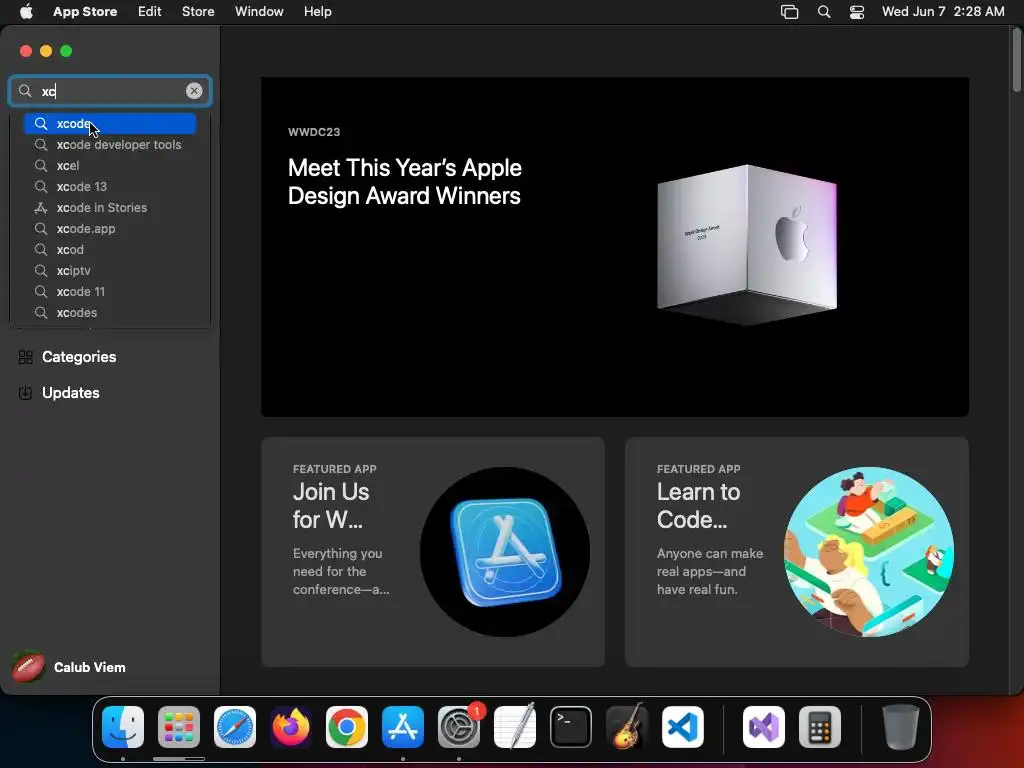Click the date and time in menu bar
This screenshot has height=768, width=1024.
tap(943, 11)
